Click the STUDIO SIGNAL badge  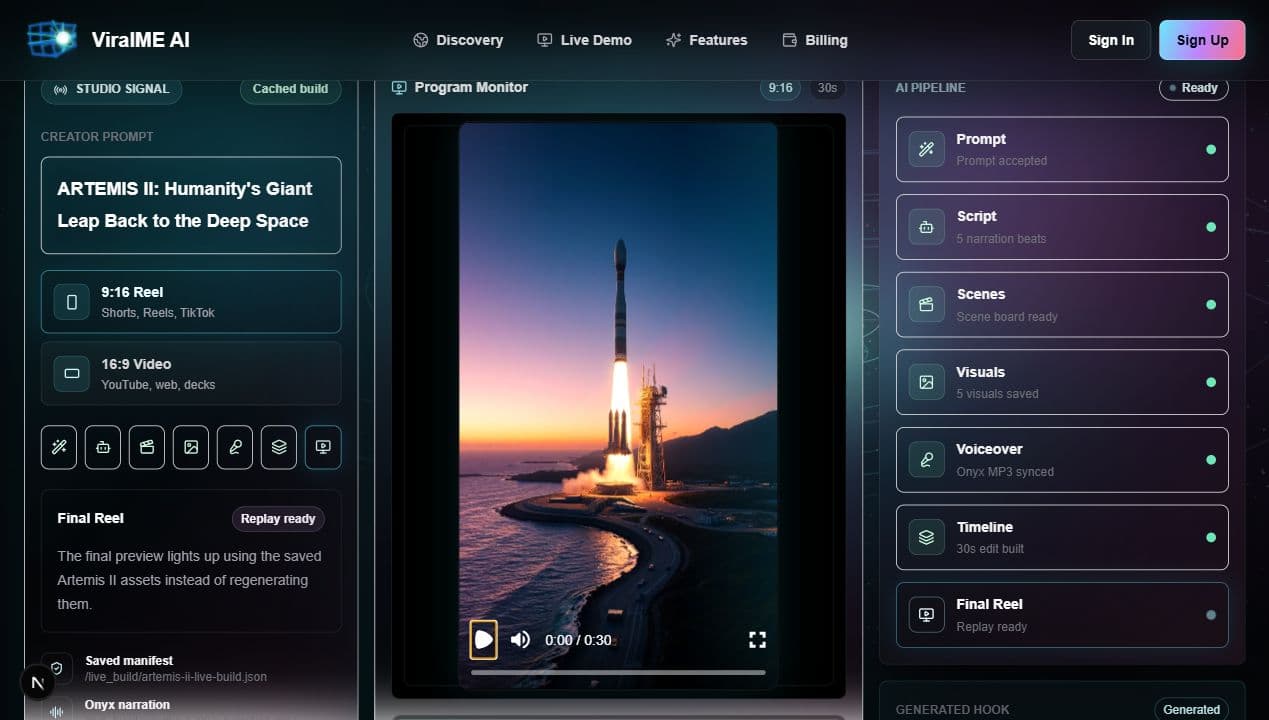coord(112,89)
